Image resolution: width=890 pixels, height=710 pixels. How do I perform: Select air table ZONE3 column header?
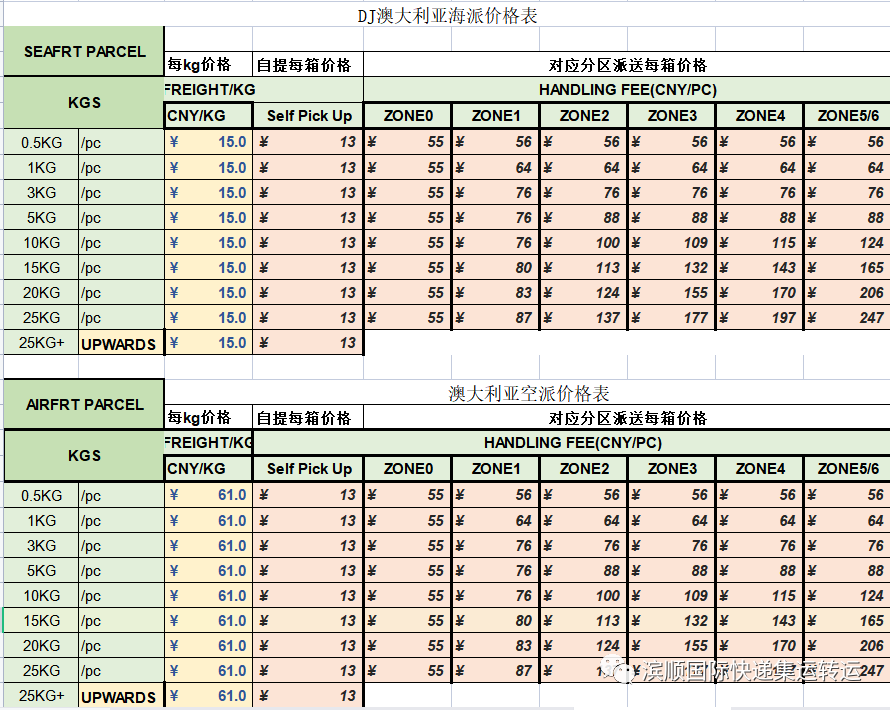pyautogui.click(x=671, y=469)
